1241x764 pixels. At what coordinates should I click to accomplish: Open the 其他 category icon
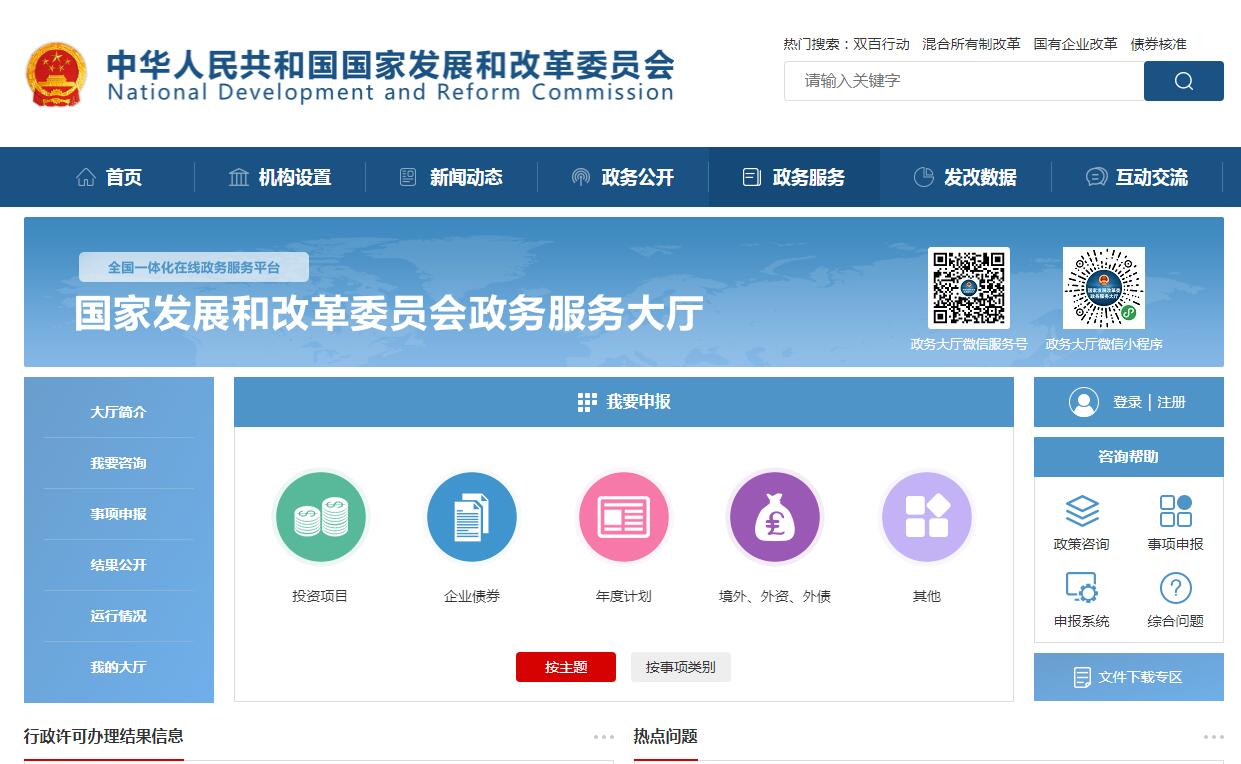[926, 518]
